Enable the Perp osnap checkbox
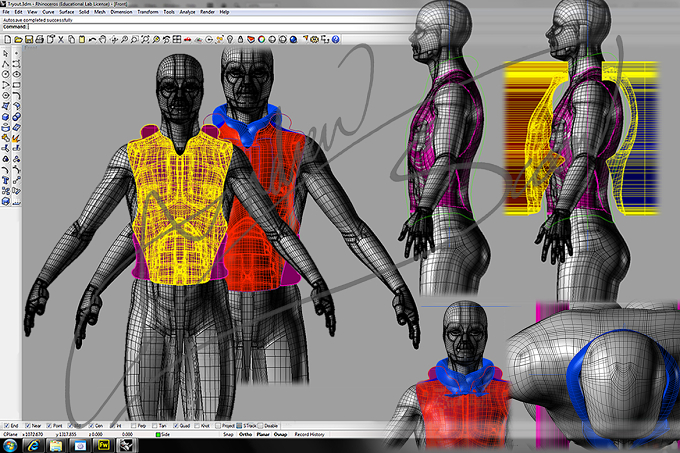 (x=133, y=426)
